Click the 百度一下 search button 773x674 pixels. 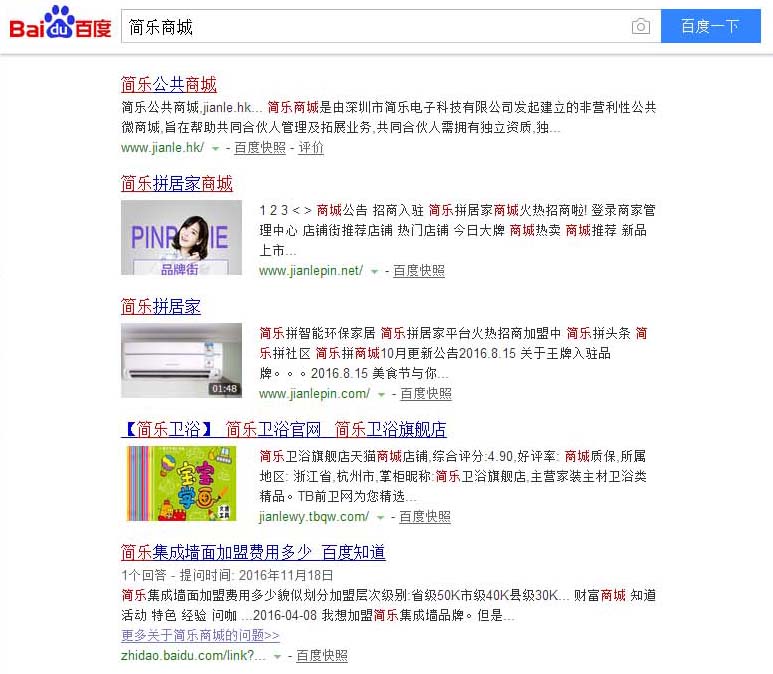coord(710,26)
